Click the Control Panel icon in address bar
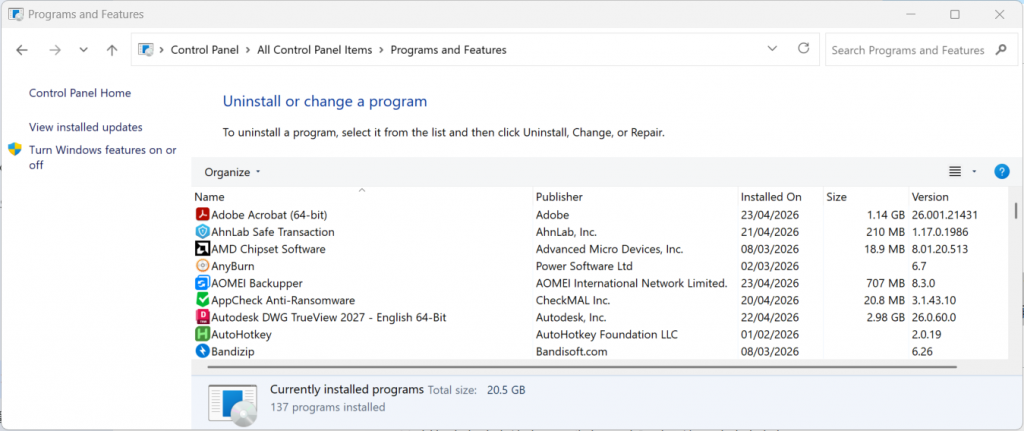 (x=146, y=50)
